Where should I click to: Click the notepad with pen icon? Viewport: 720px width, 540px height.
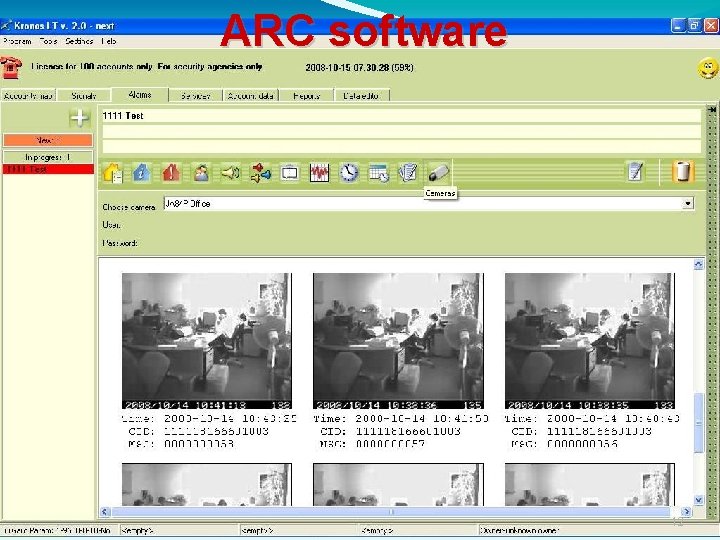point(636,172)
